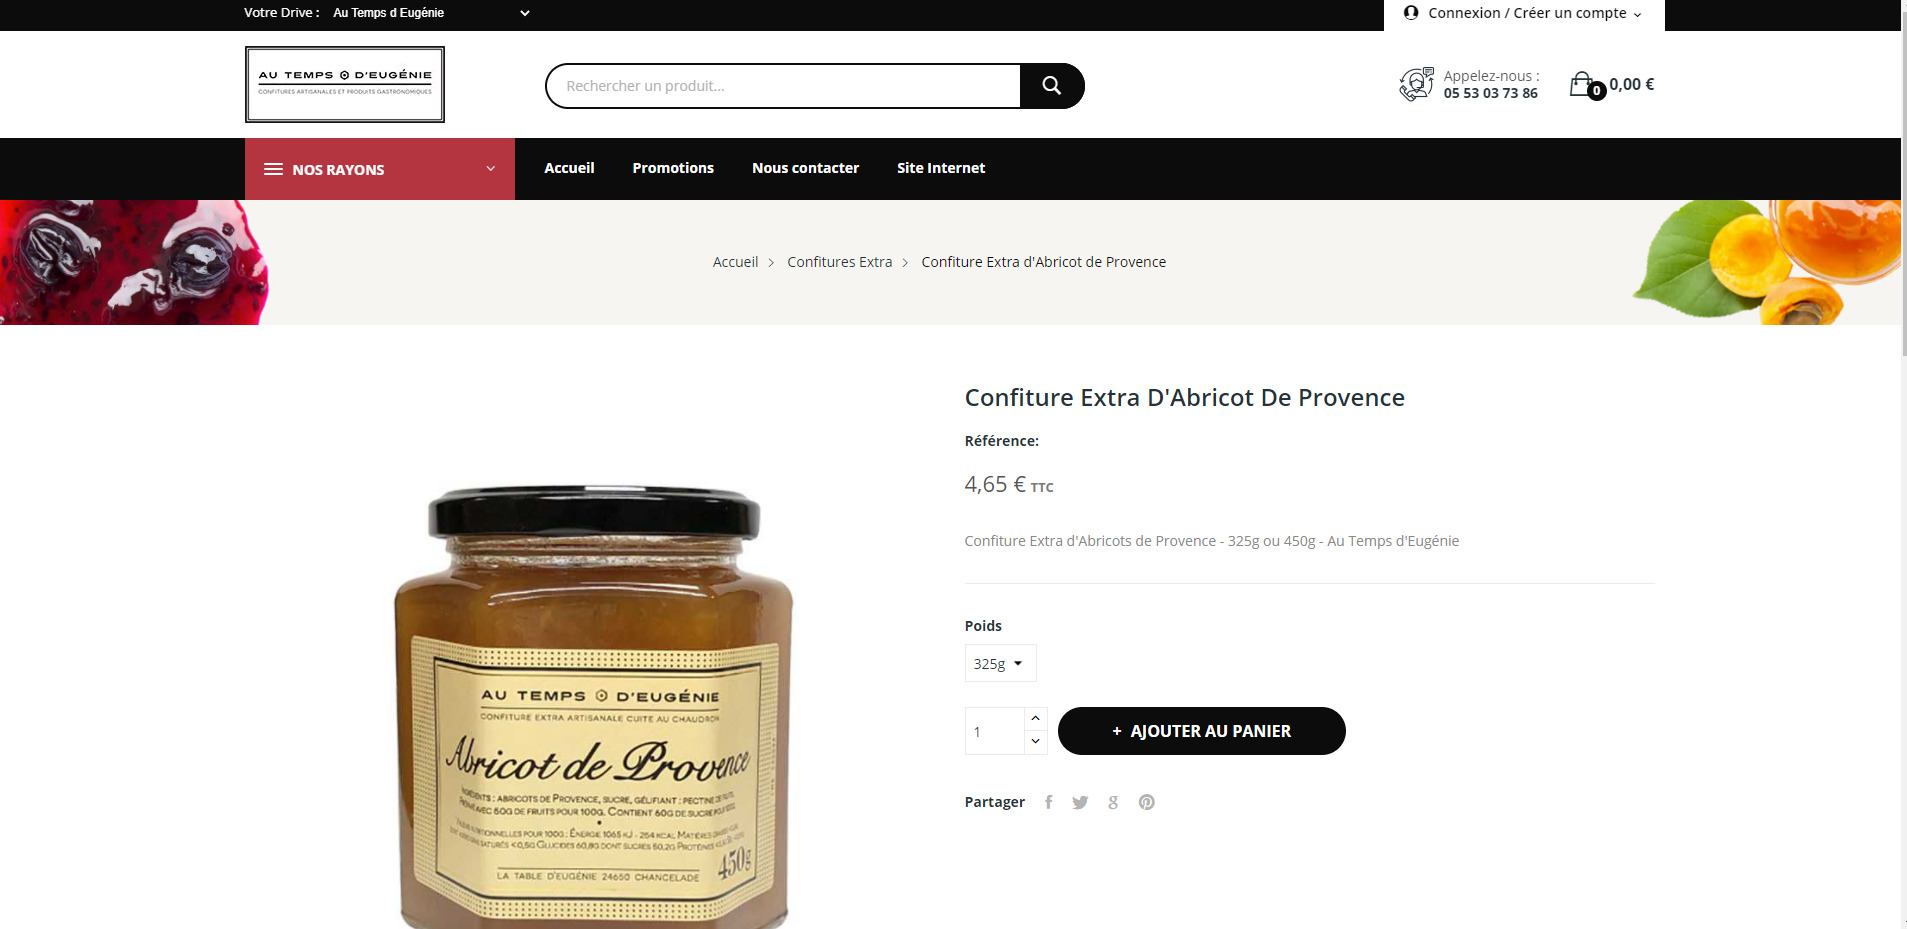Increase quantity with up arrow
1907x929 pixels.
click(x=1035, y=718)
